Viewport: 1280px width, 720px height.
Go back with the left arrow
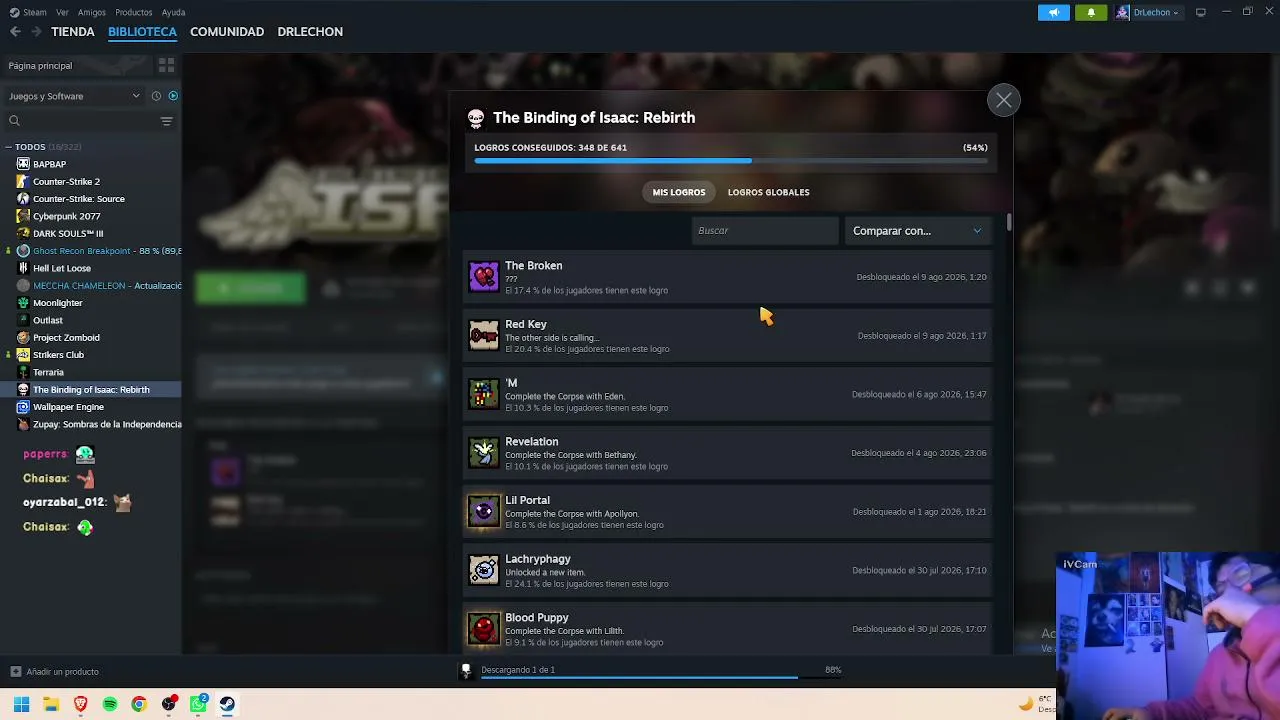pos(15,32)
